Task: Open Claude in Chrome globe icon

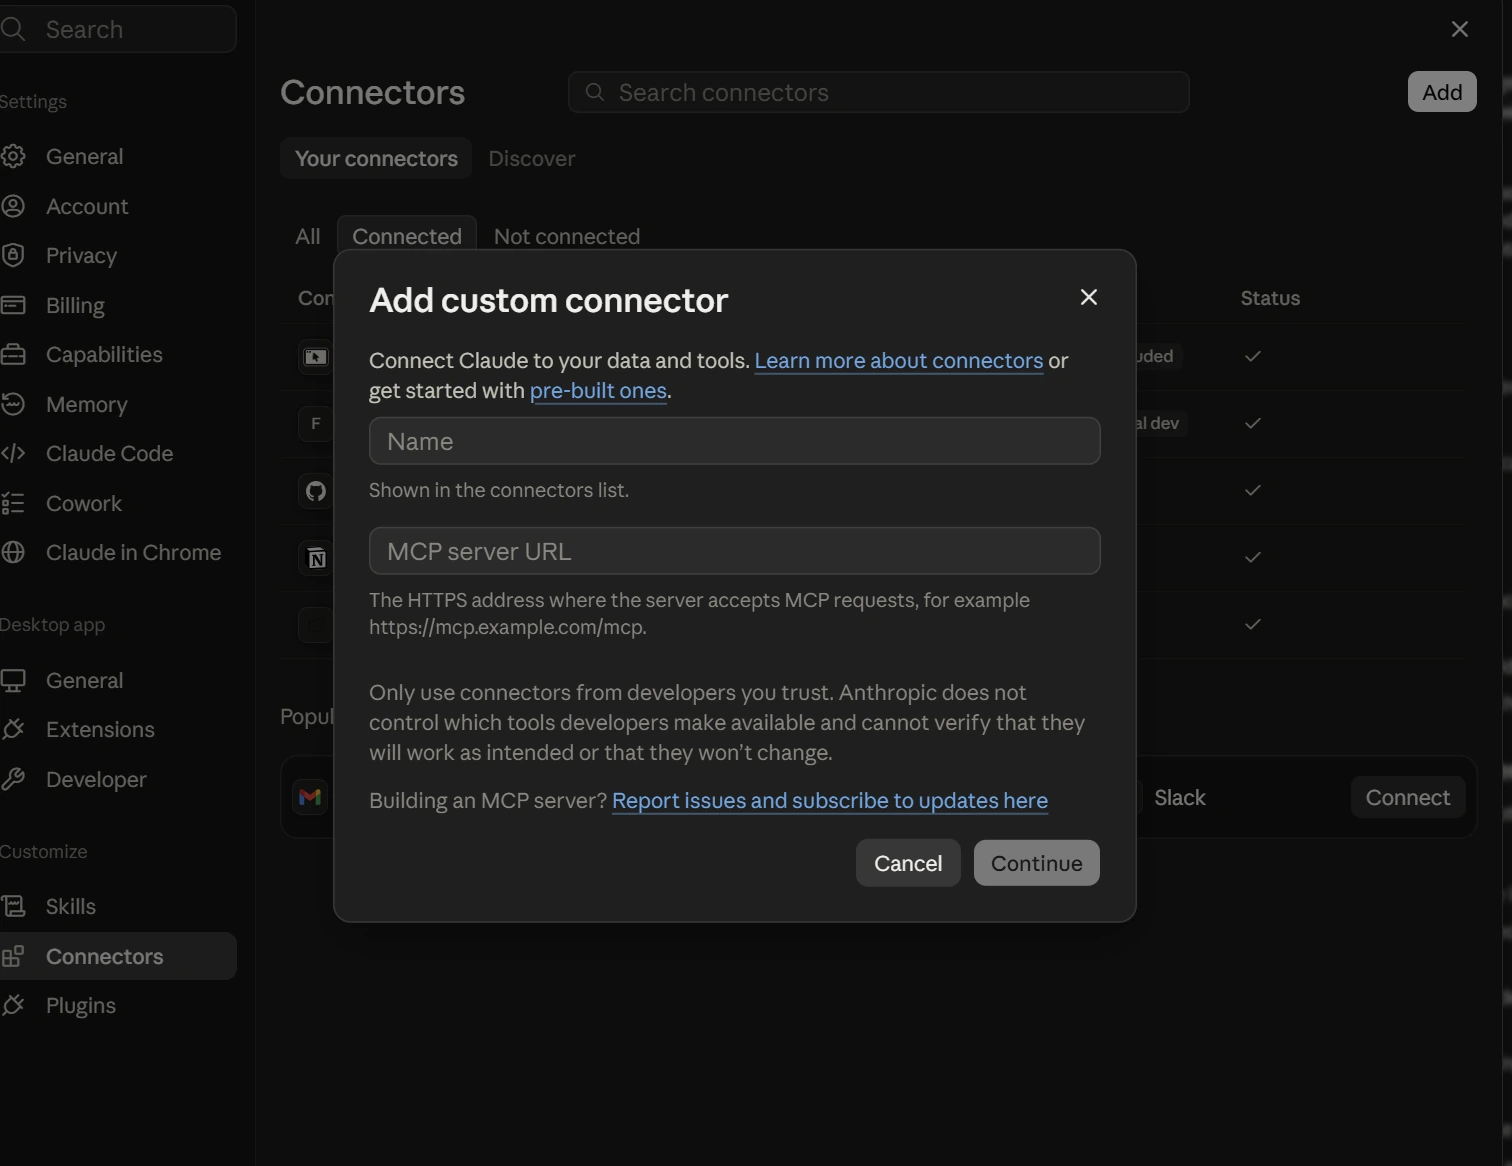Action: [13, 552]
